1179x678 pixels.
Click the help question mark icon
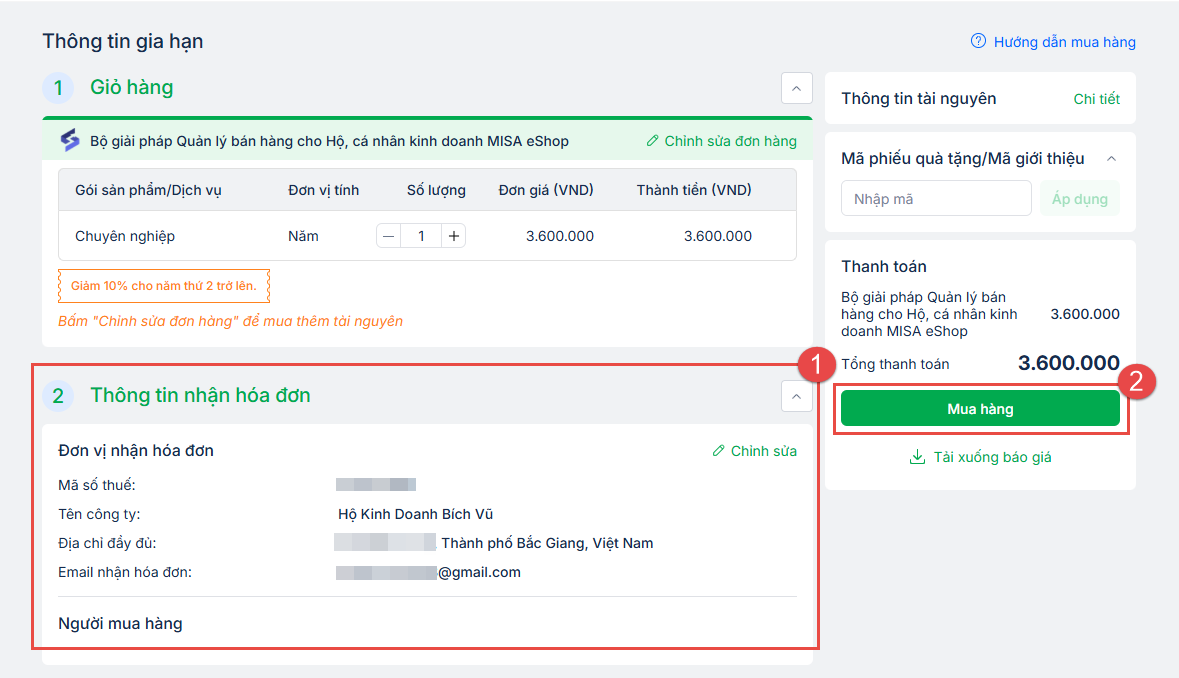pyautogui.click(x=979, y=42)
